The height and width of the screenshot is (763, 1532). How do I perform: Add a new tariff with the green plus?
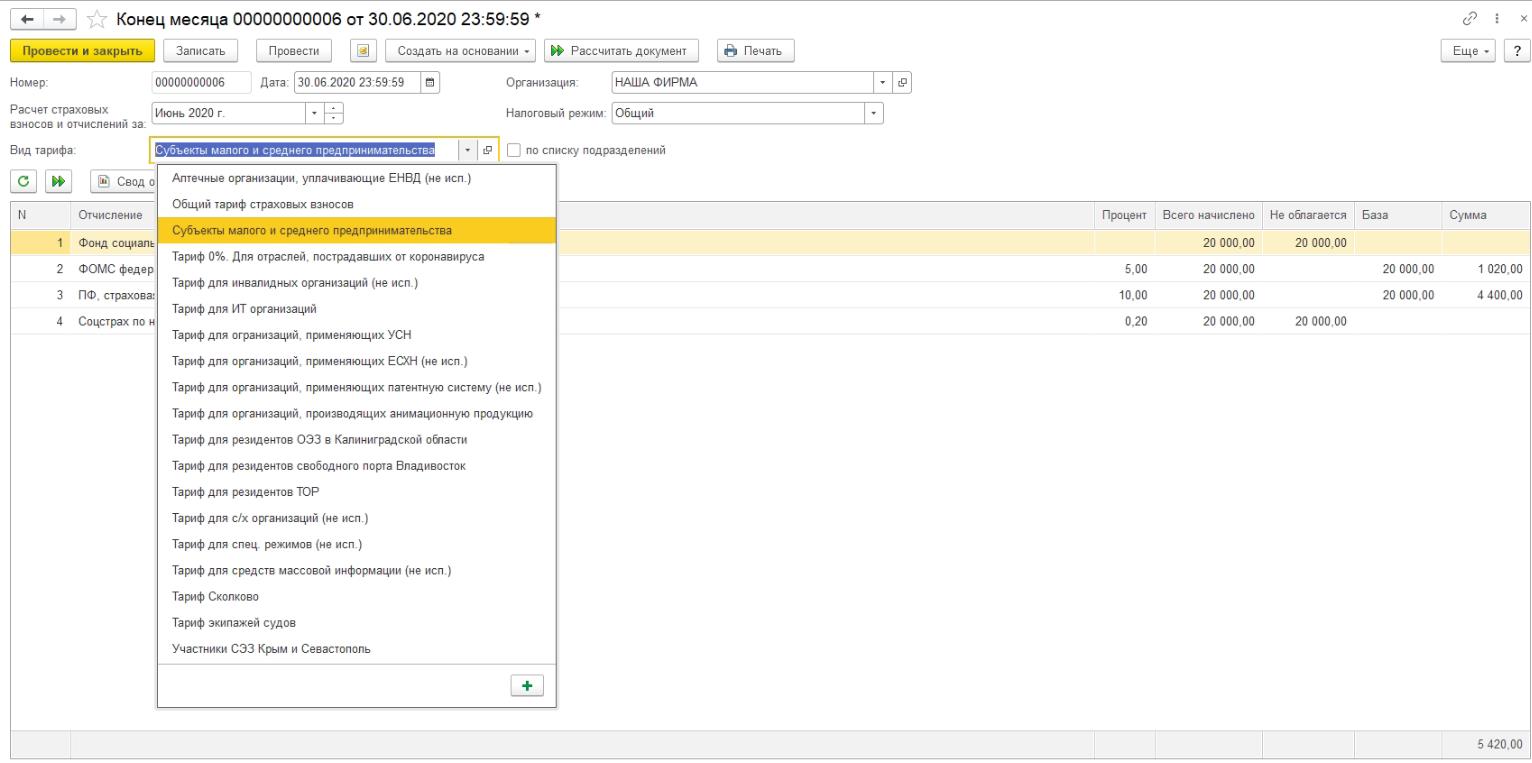[527, 684]
